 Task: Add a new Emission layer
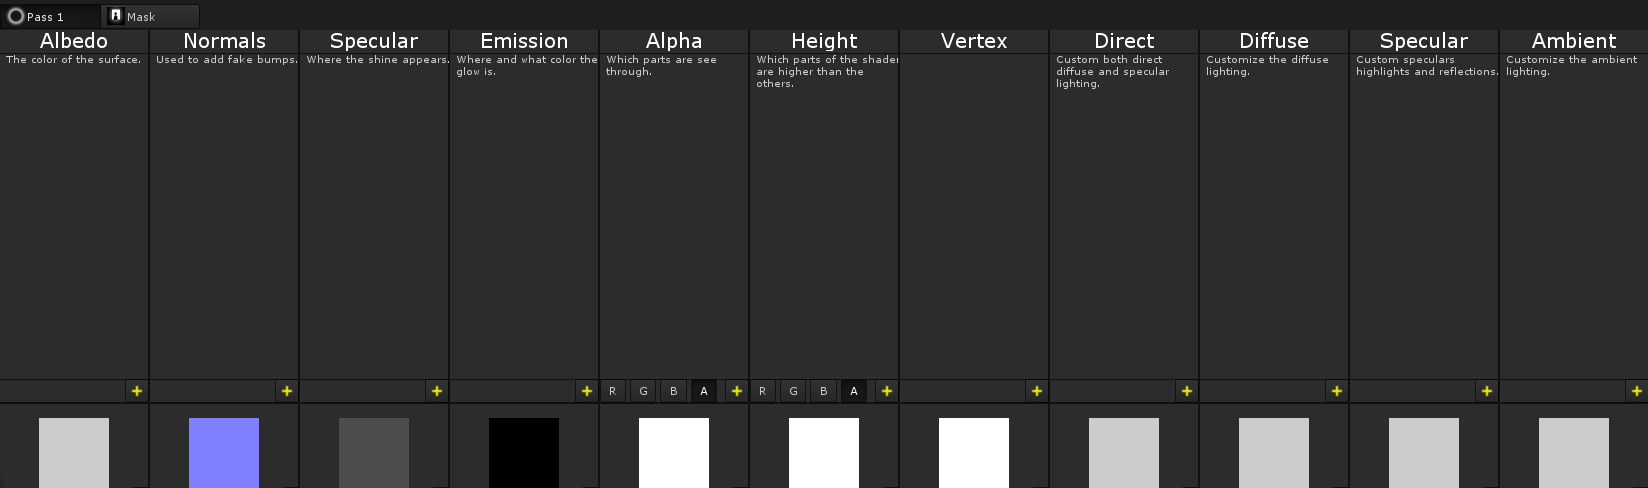[587, 391]
